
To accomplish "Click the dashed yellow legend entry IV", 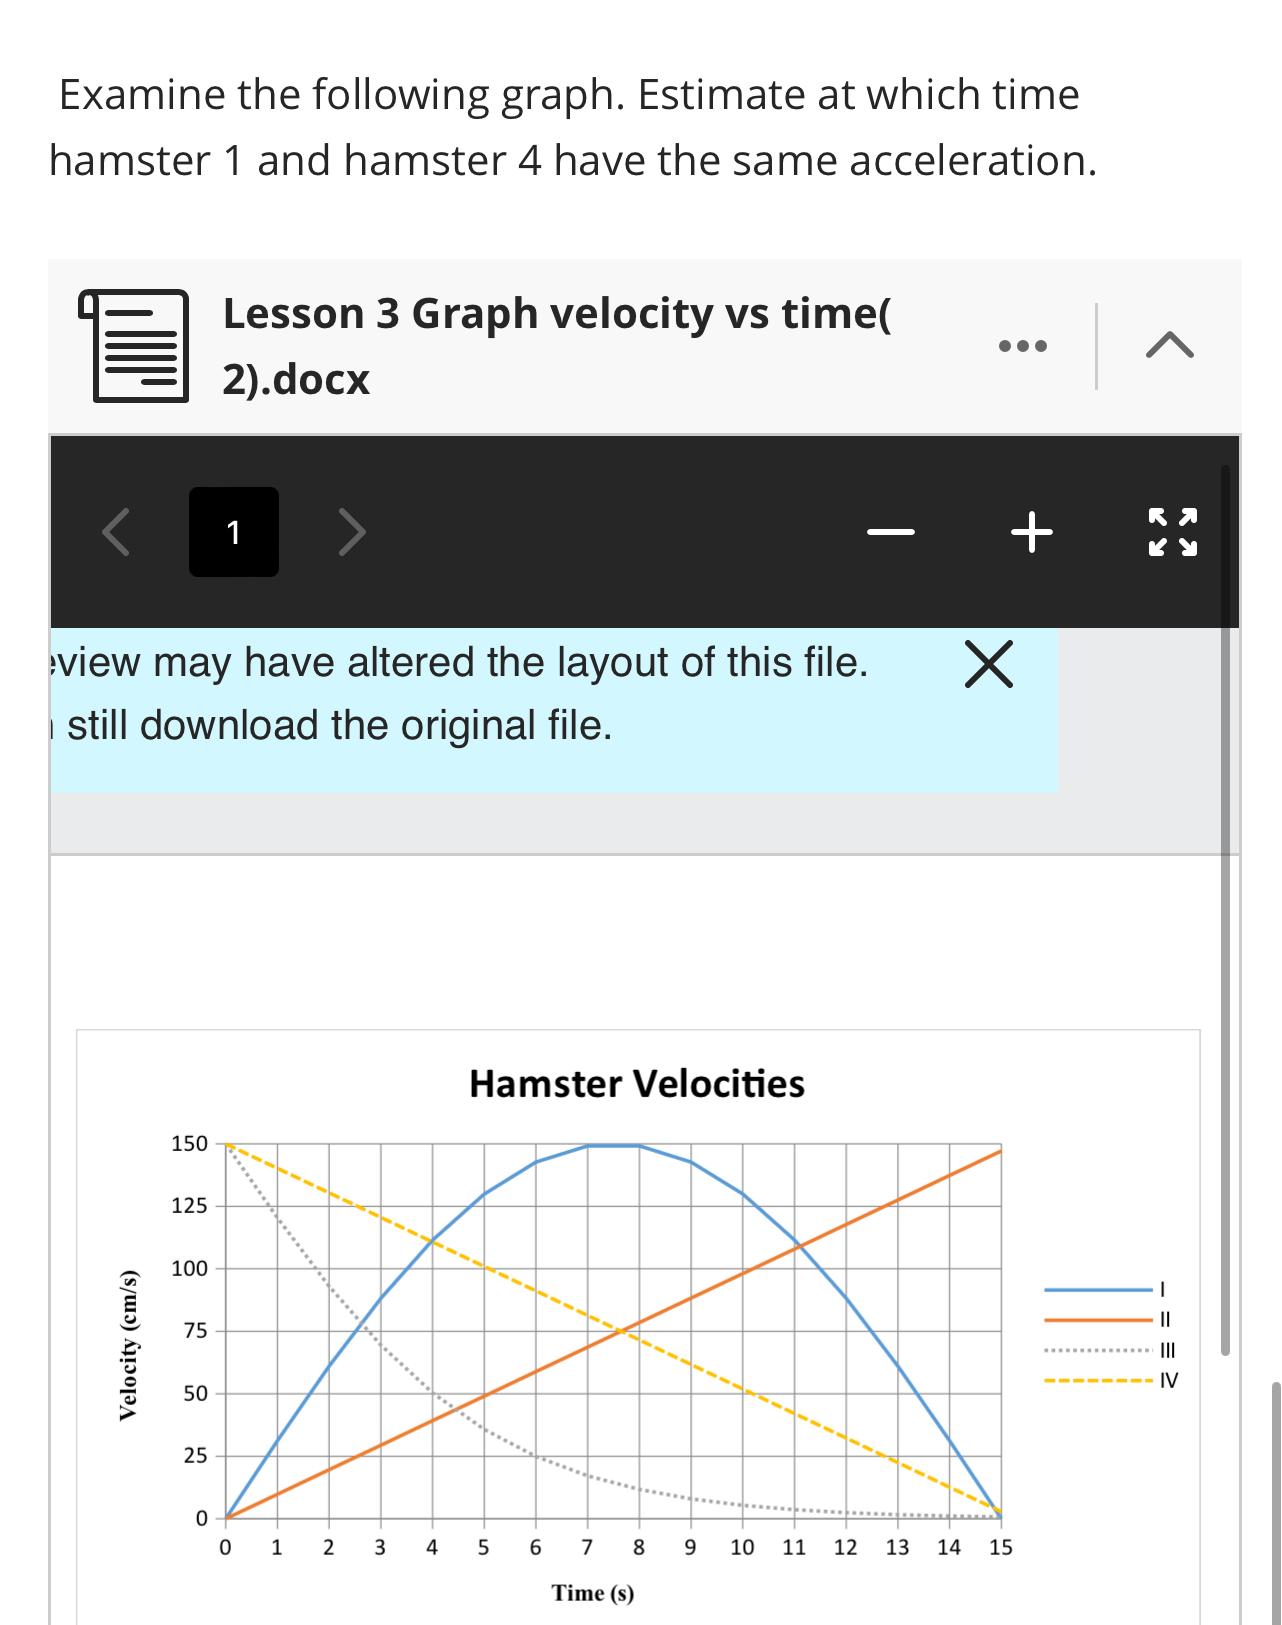I will pos(1110,1381).
